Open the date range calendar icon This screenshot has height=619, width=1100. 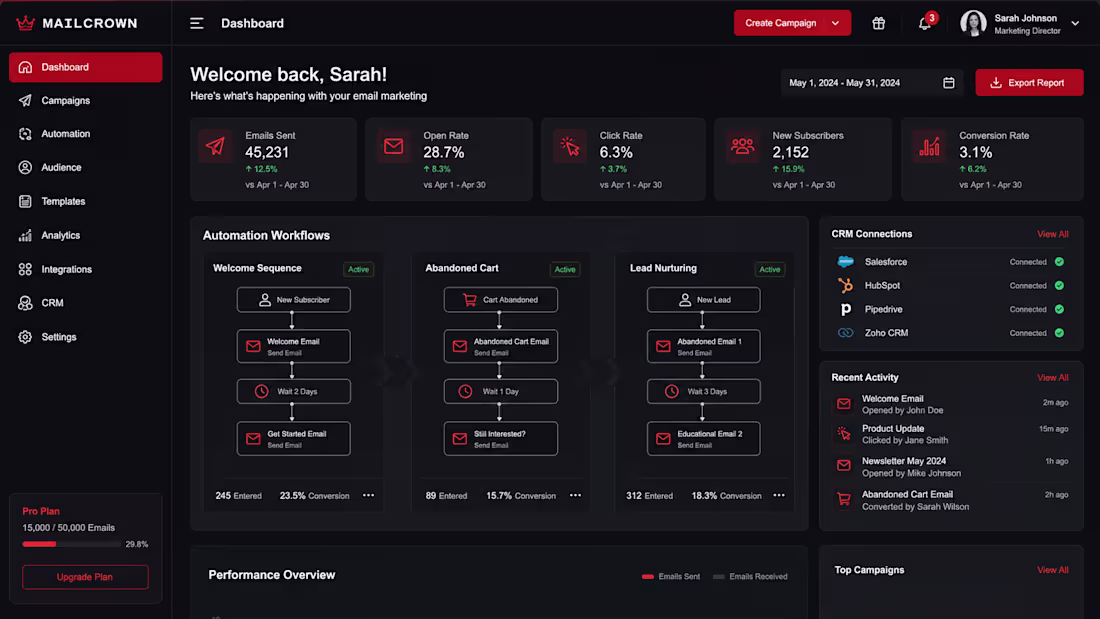pyautogui.click(x=948, y=83)
